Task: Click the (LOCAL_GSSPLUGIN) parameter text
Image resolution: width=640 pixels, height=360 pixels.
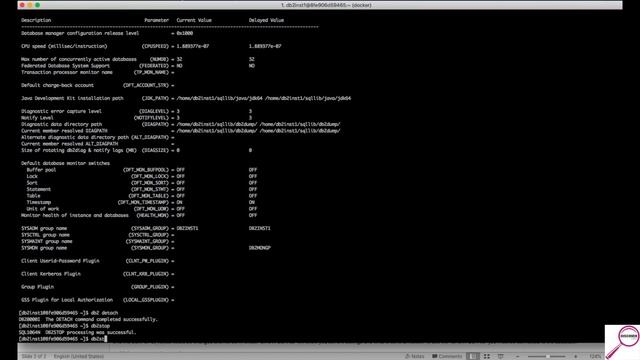Action: pos(146,300)
